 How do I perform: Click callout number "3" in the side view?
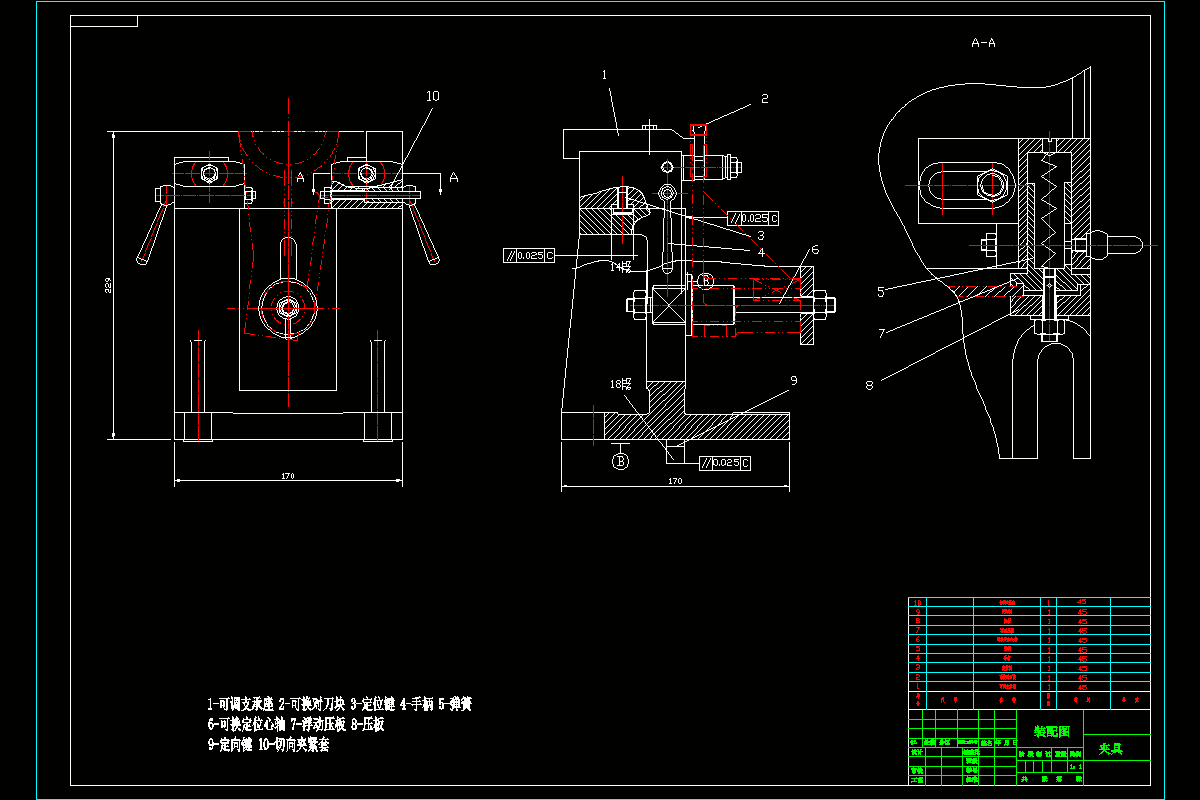pos(761,235)
